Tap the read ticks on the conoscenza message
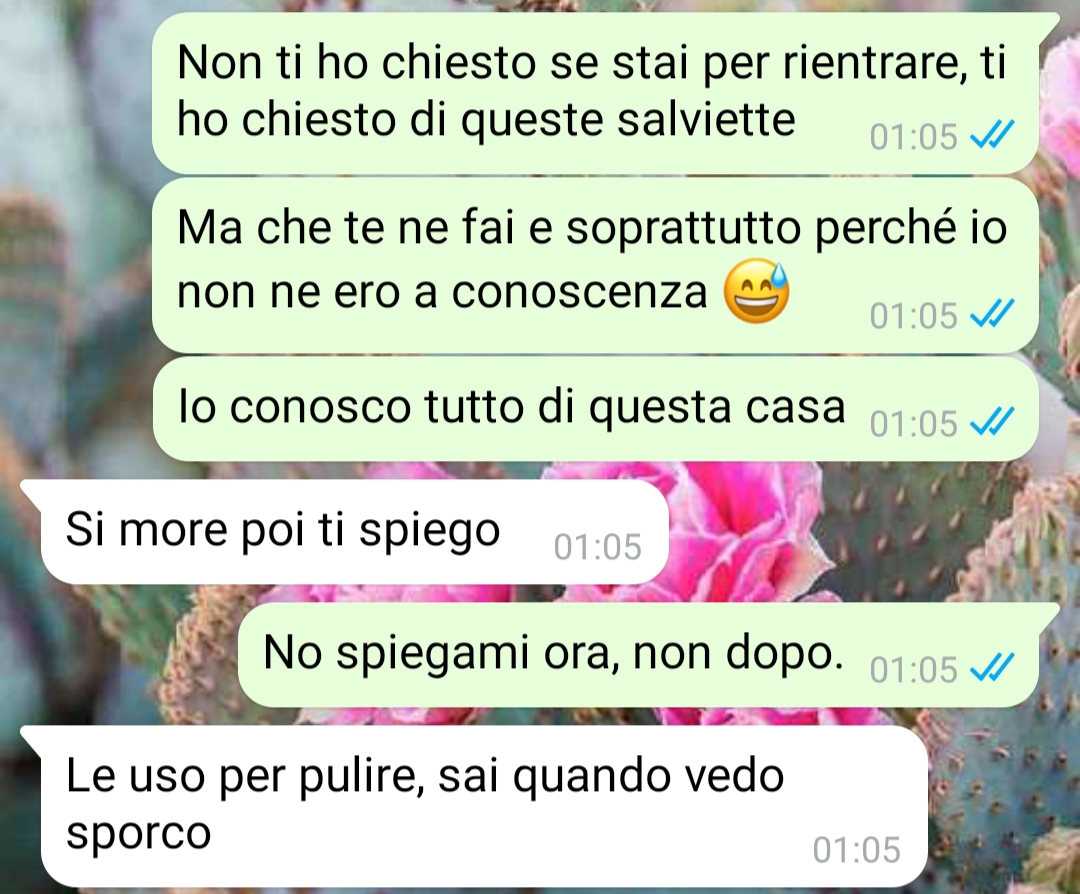The image size is (1080, 894). click(992, 315)
